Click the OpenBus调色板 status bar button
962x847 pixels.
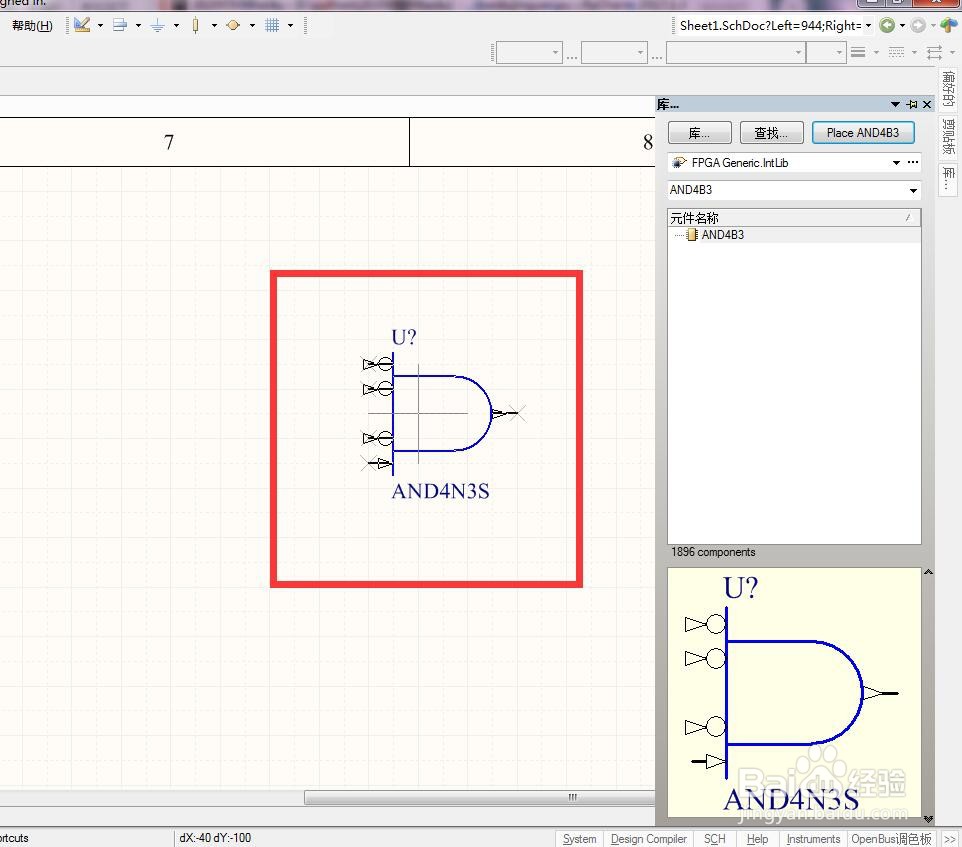[891, 839]
